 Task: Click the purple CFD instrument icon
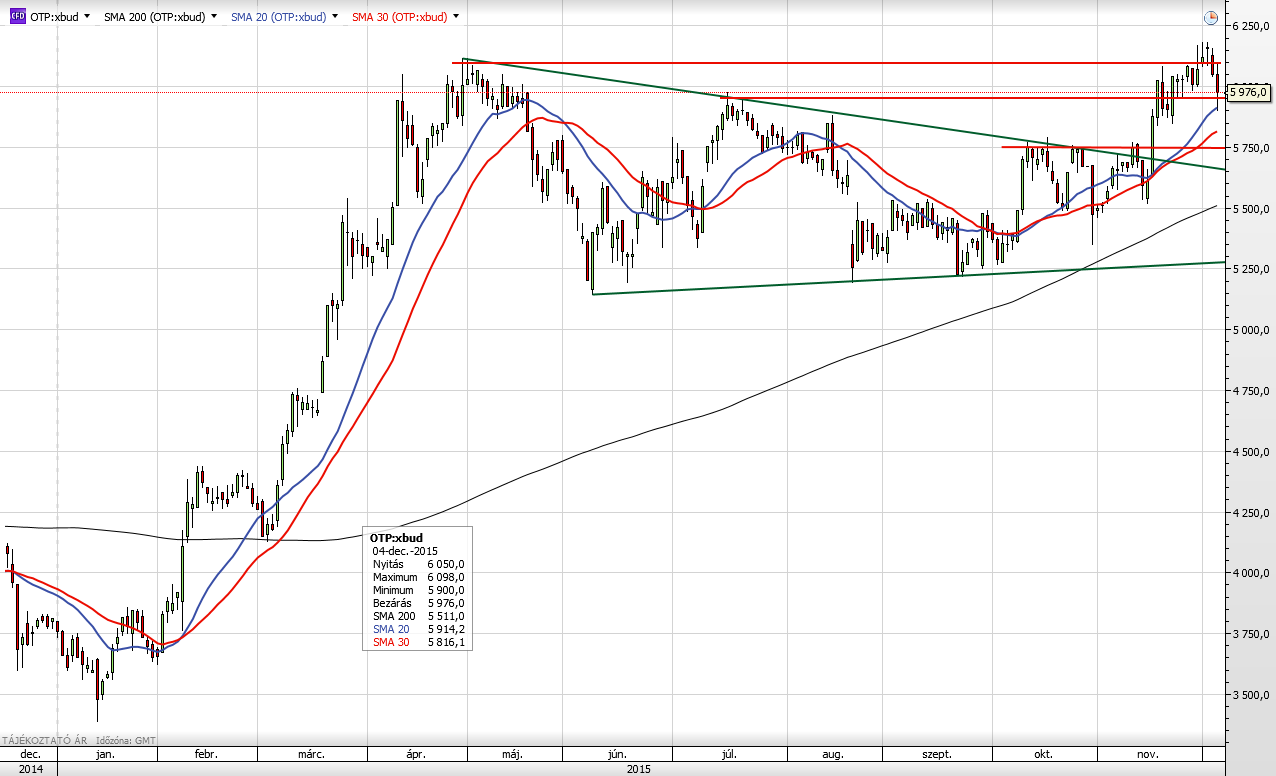point(17,17)
